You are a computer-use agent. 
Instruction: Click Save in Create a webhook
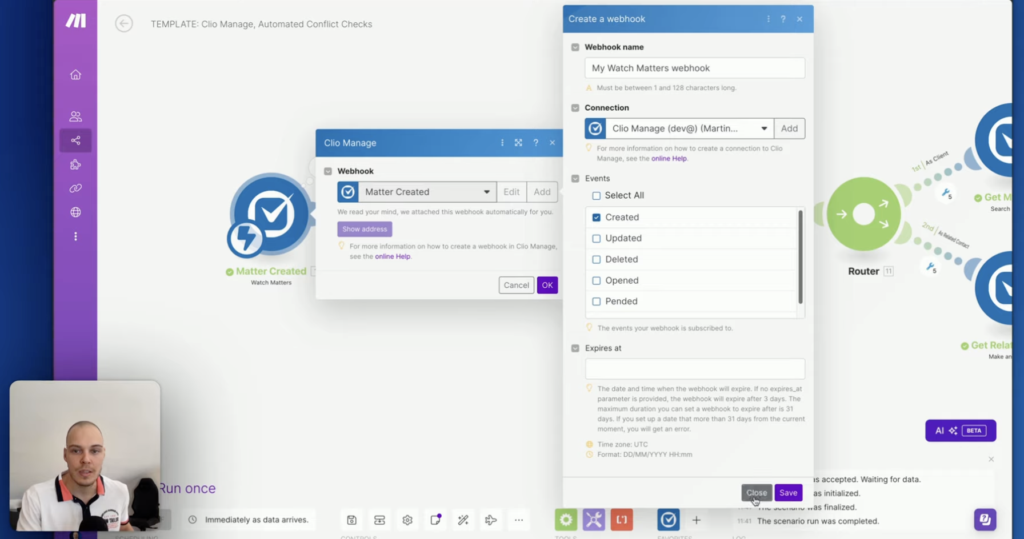[788, 493]
